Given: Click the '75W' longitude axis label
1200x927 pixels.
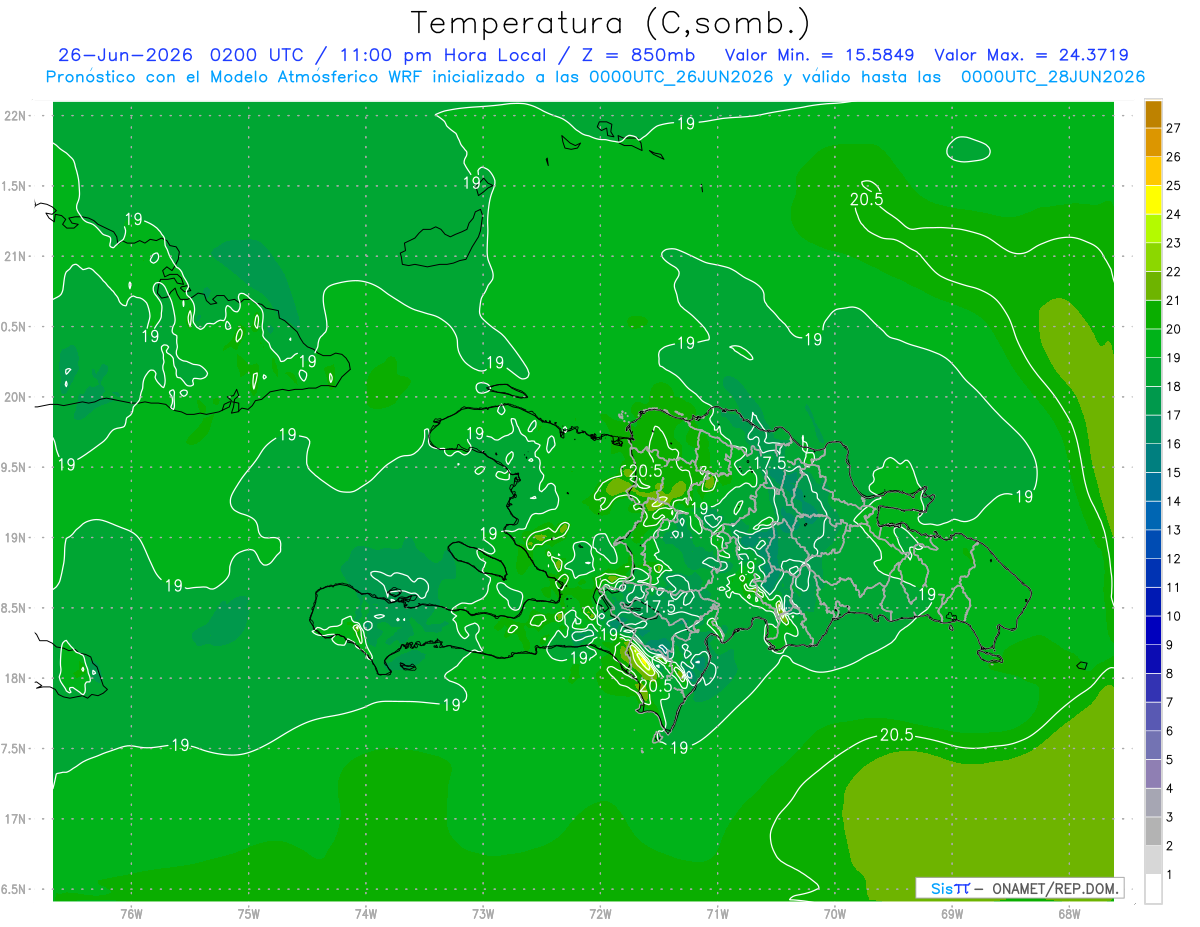Looking at the screenshot, I should [249, 914].
